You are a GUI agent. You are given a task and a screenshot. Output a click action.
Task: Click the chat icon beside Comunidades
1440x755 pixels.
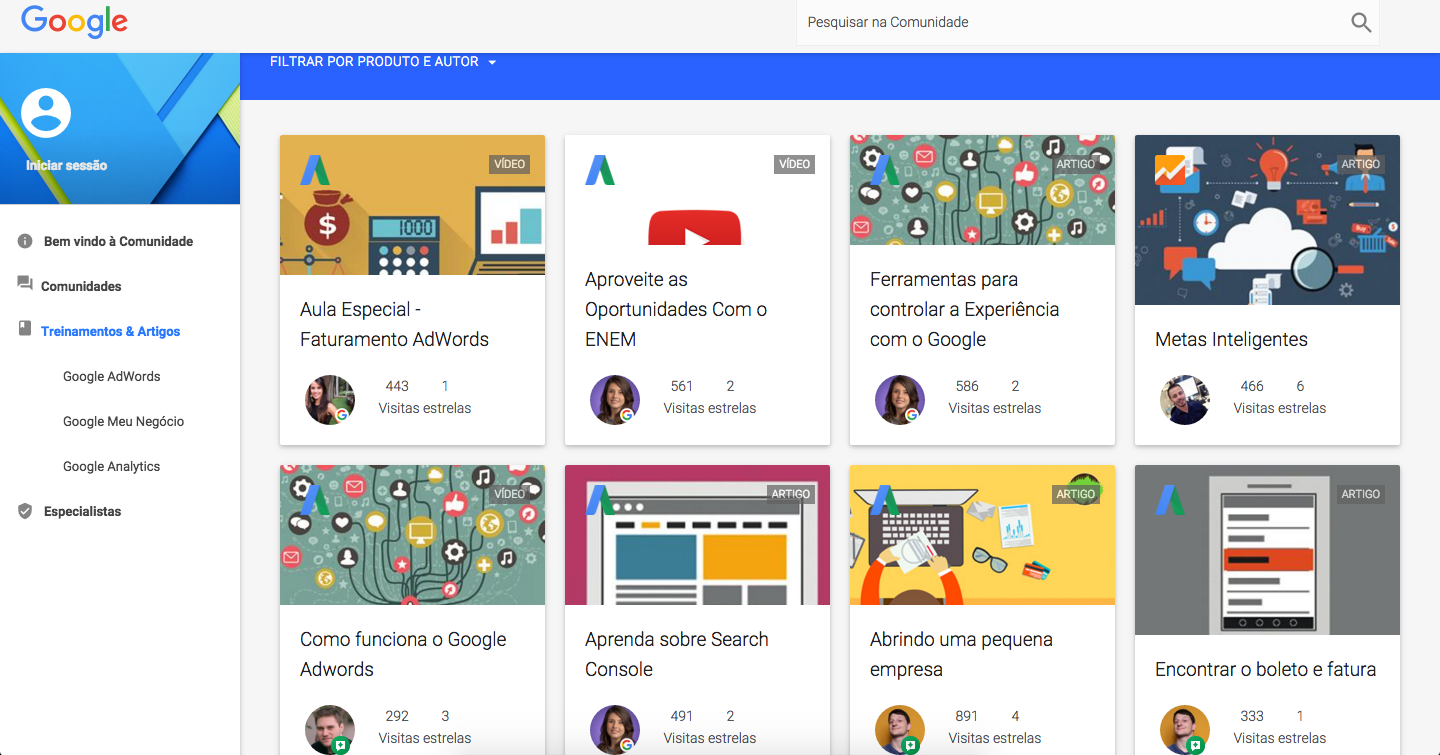(25, 284)
